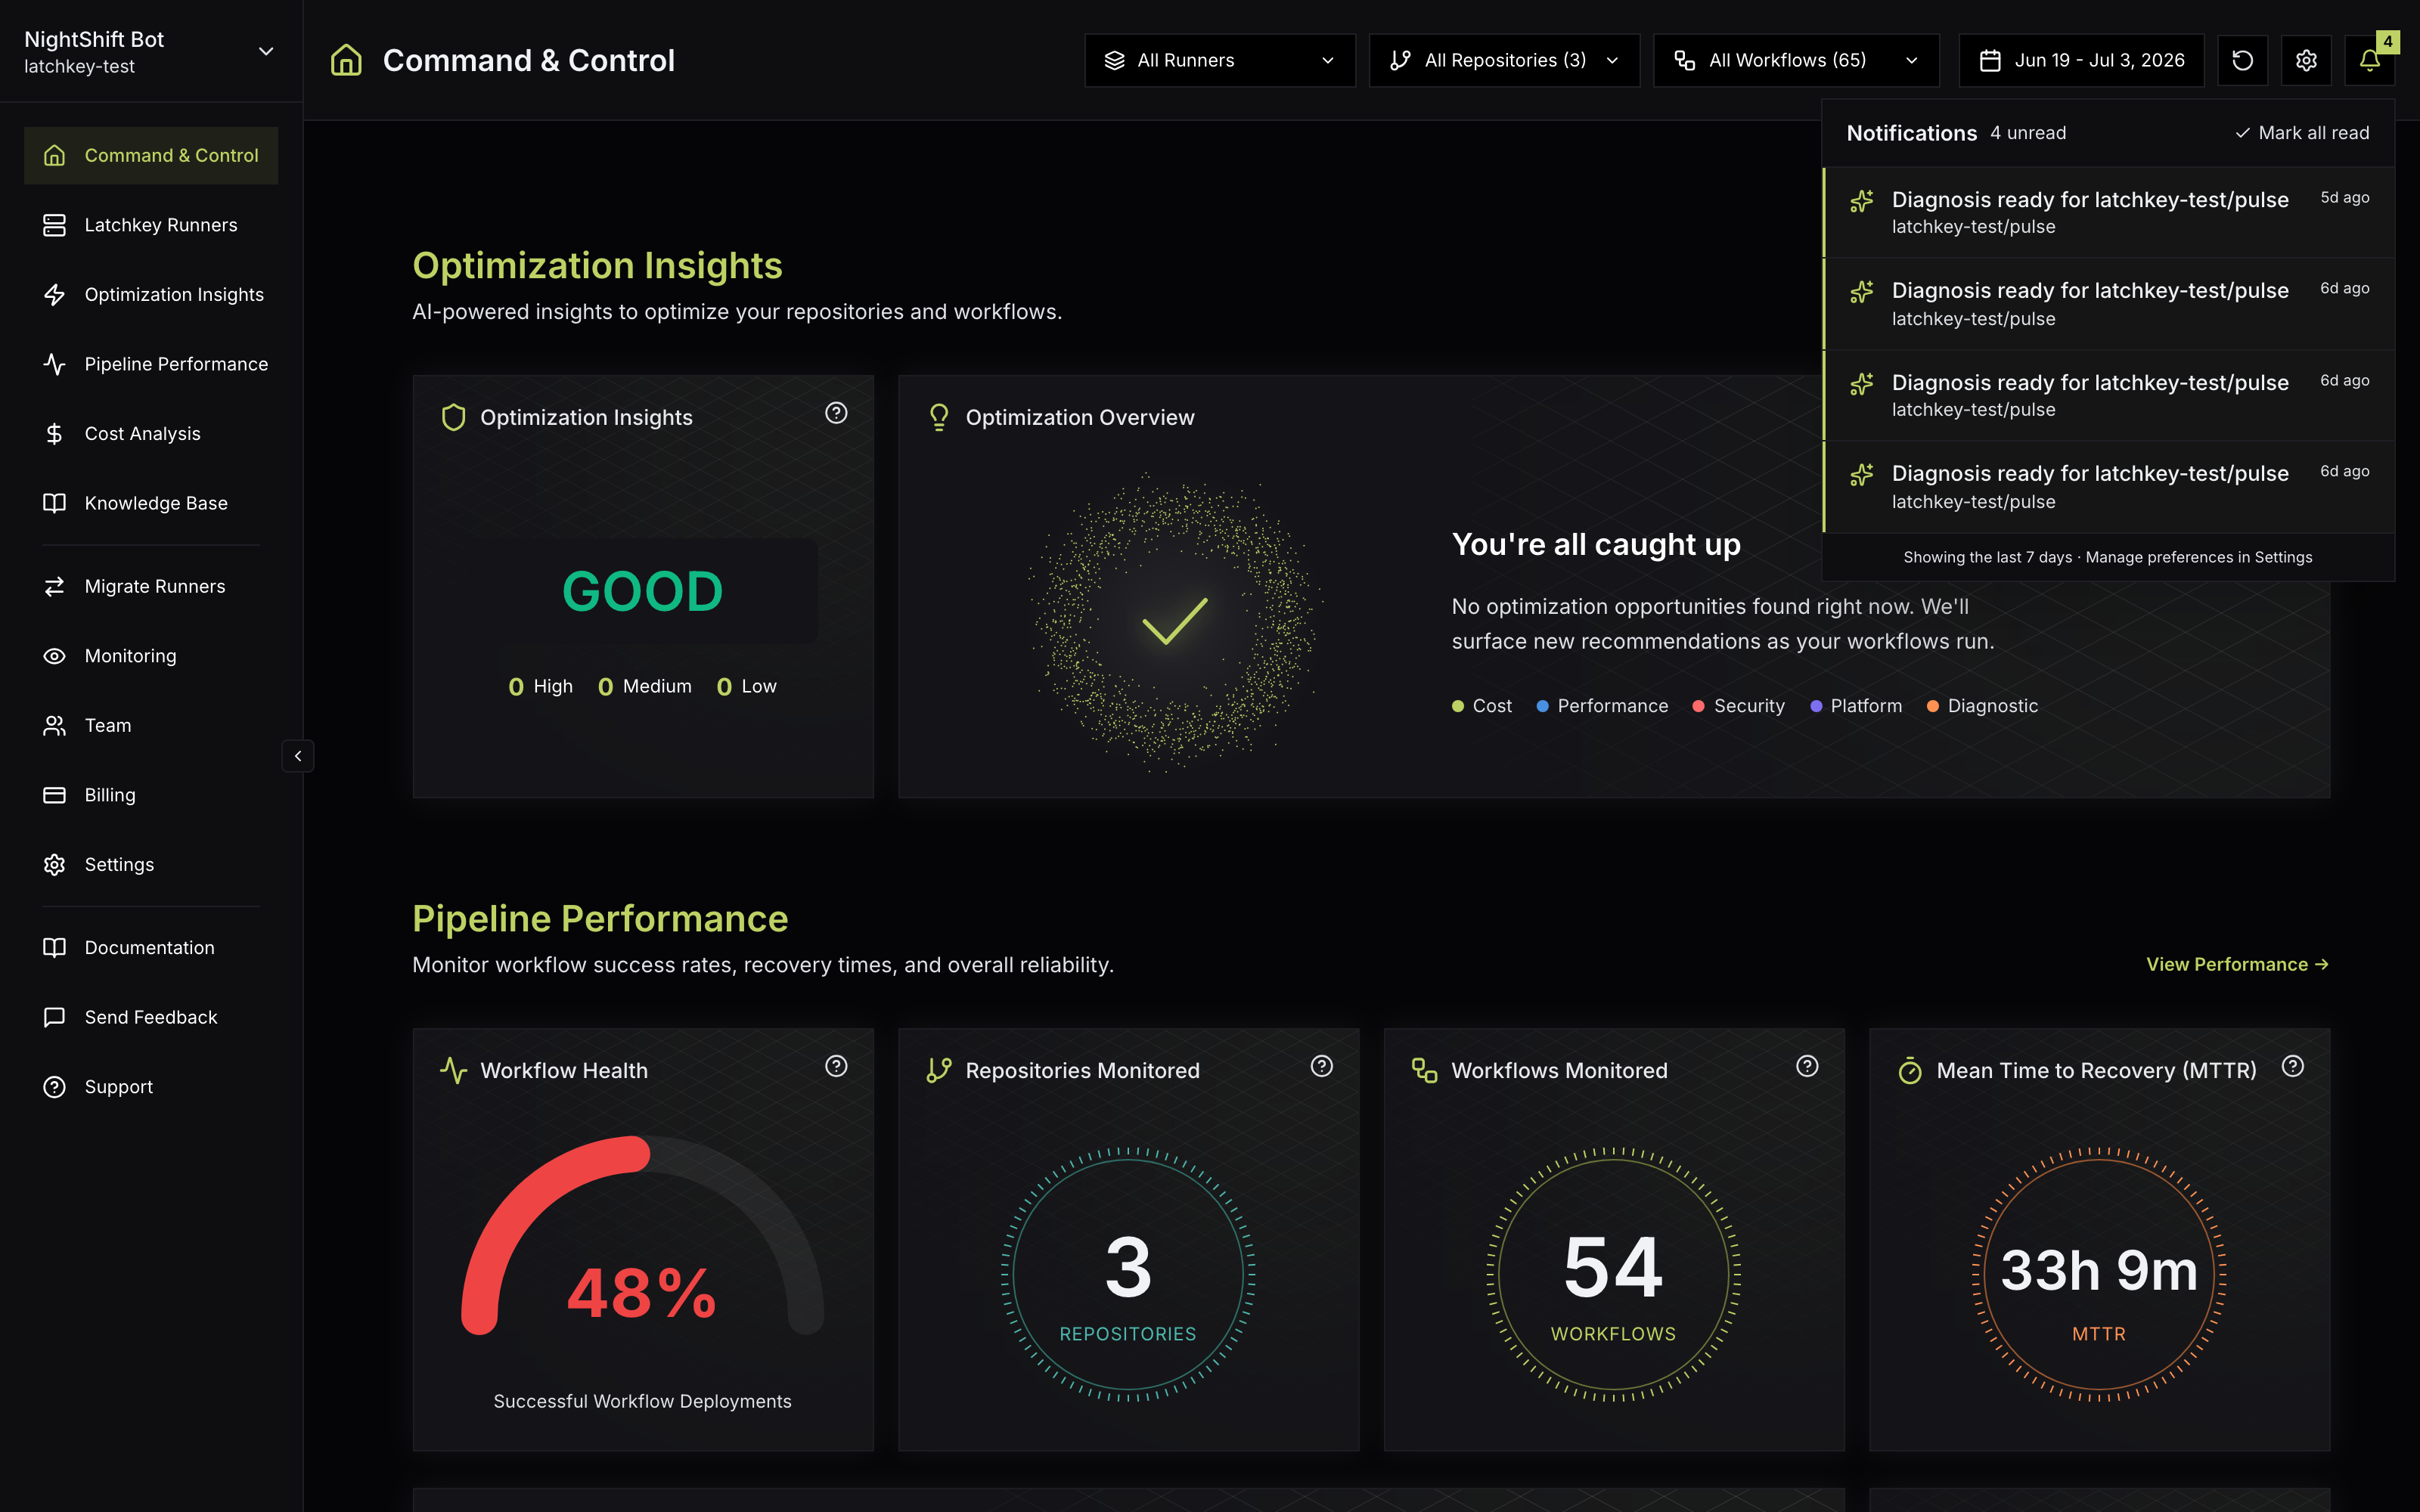Toggle the Performance legend item
The width and height of the screenshot is (2420, 1512).
(x=1602, y=706)
